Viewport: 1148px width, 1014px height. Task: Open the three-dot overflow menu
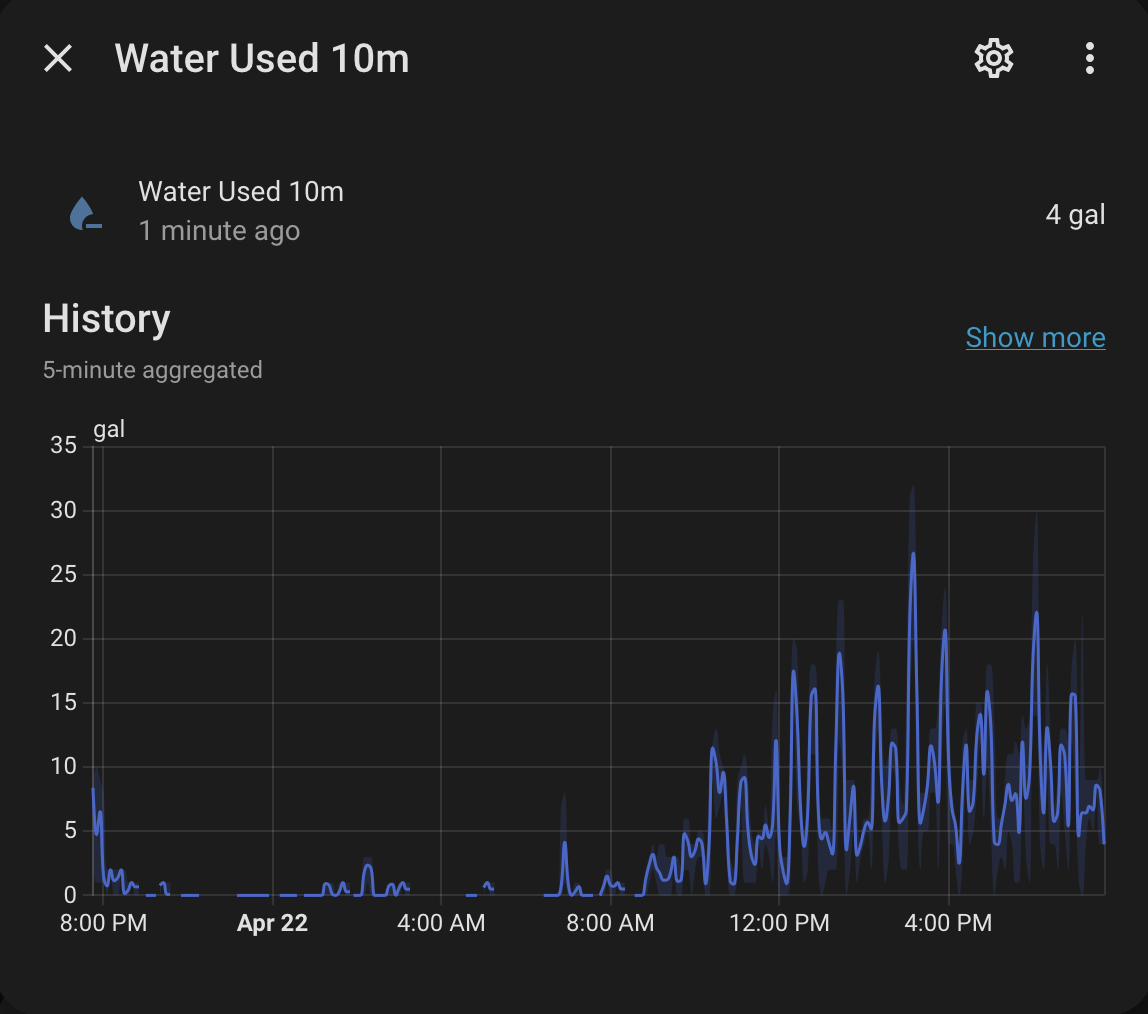tap(1089, 59)
